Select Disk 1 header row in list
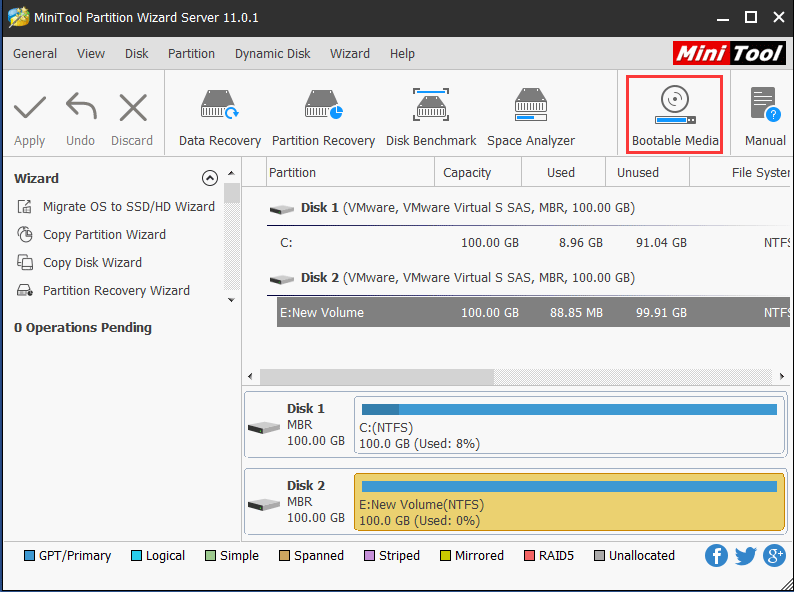This screenshot has height=592, width=794. coord(528,208)
